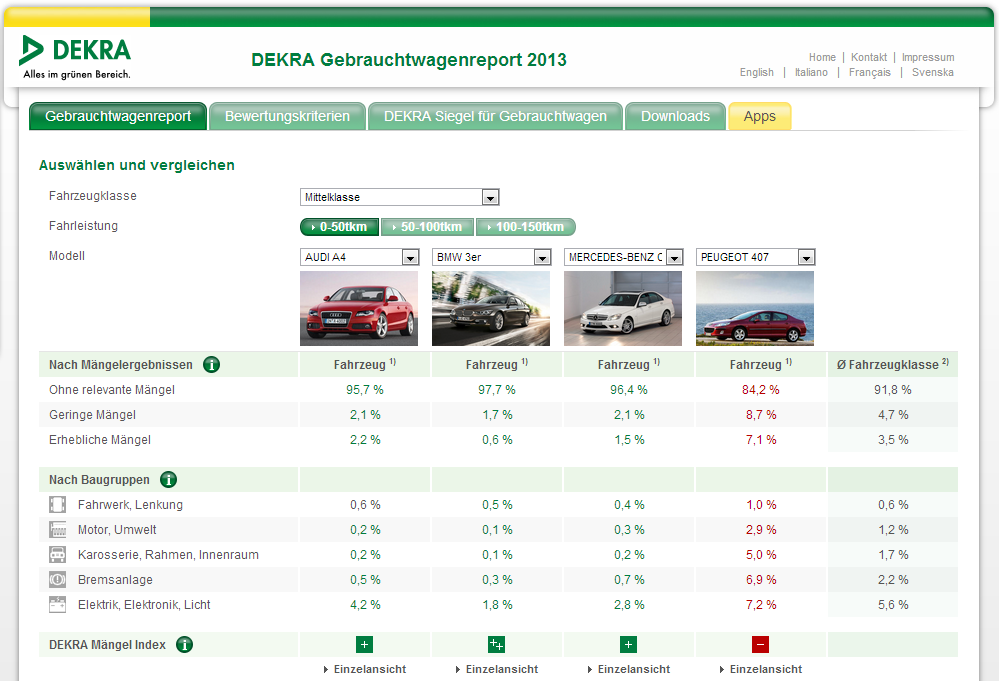Switch language to English
The height and width of the screenshot is (681, 999).
[x=756, y=73]
